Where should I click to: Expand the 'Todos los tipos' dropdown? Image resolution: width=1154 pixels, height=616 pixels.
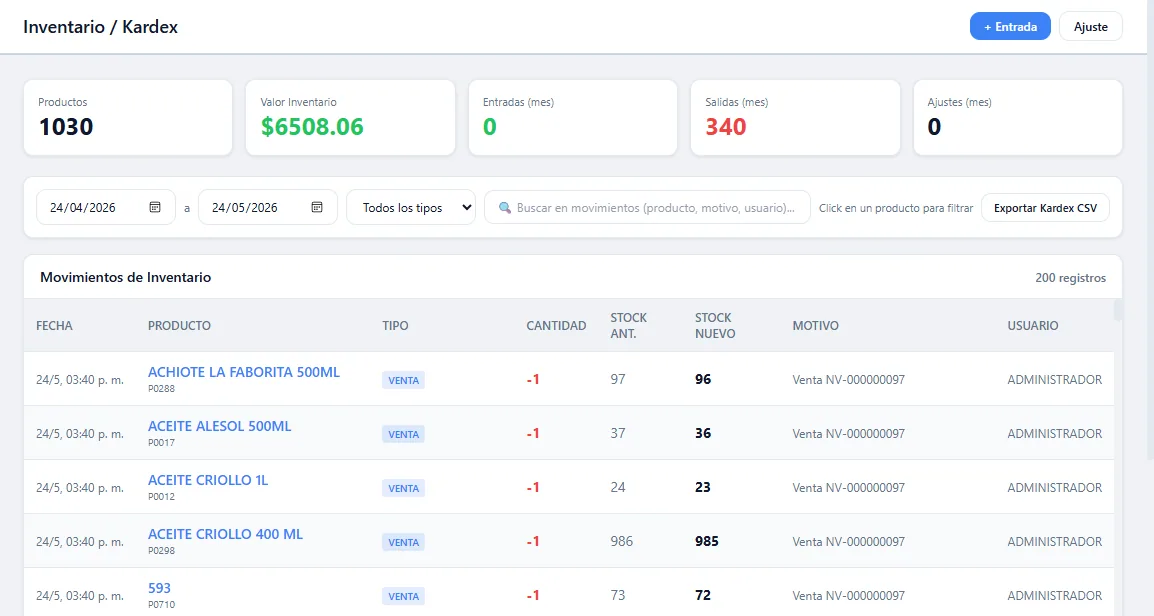click(x=411, y=208)
